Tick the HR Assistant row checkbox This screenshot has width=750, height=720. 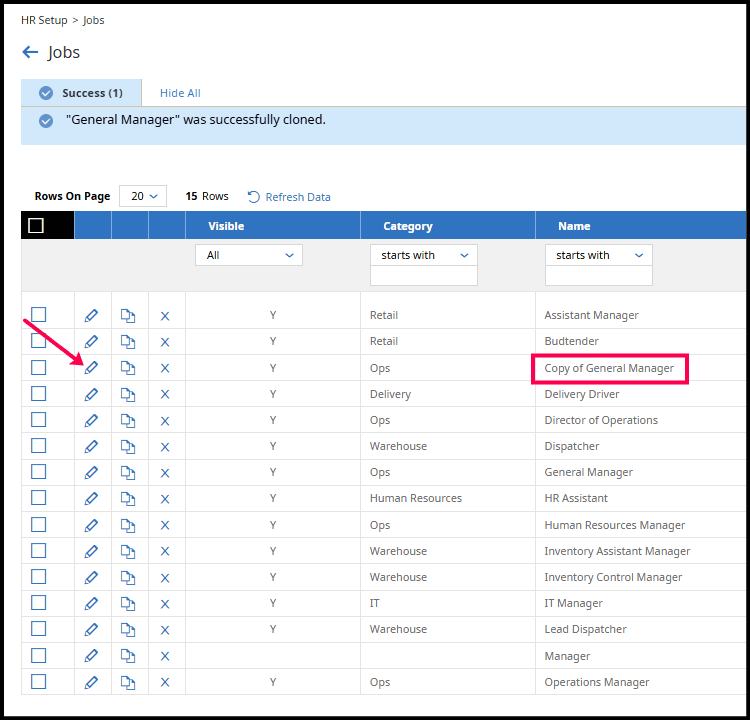(x=38, y=498)
